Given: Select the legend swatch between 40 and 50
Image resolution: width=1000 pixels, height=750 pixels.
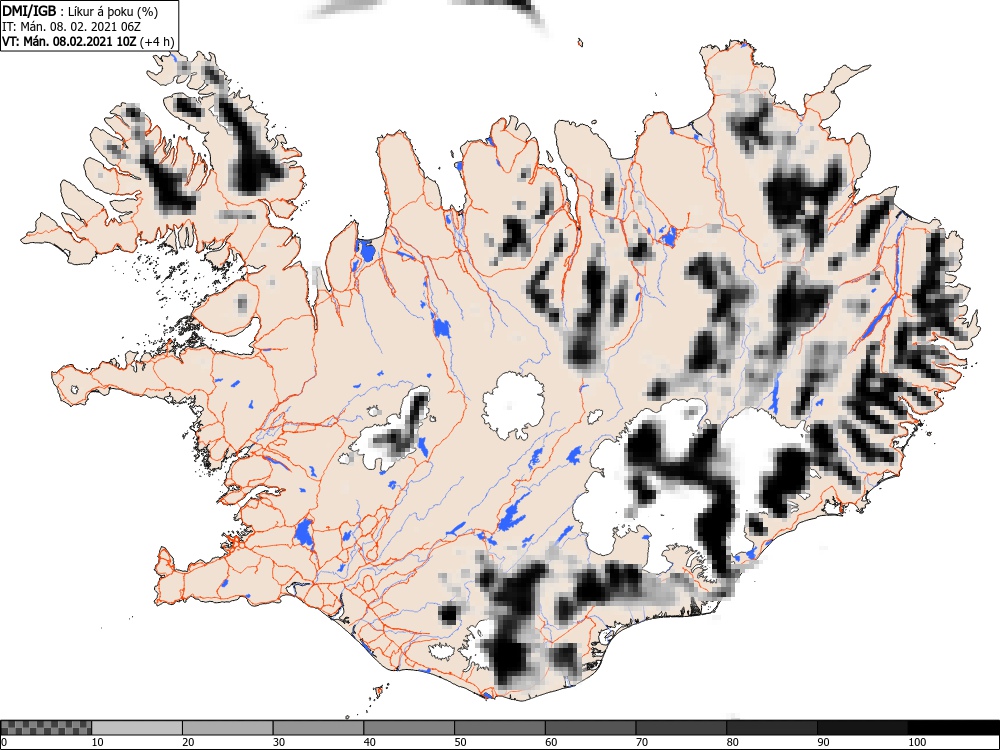Looking at the screenshot, I should [409, 728].
